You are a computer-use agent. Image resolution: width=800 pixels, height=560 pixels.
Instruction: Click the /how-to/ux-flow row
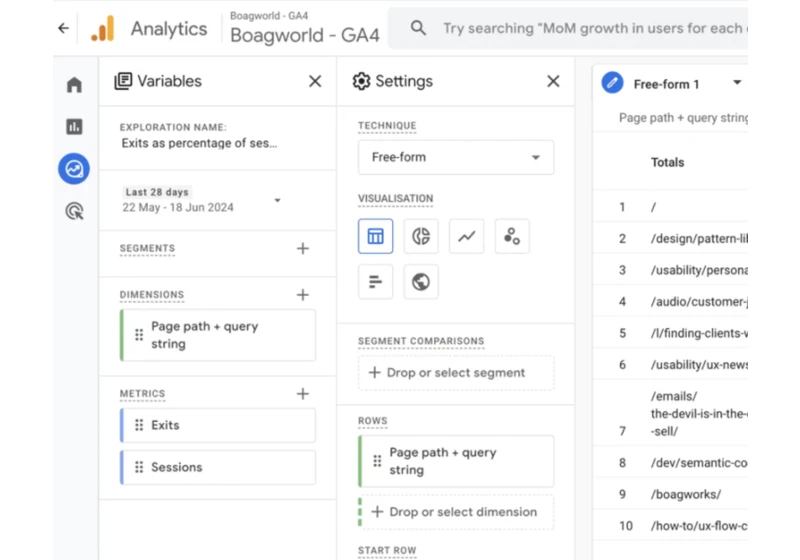coord(670,526)
